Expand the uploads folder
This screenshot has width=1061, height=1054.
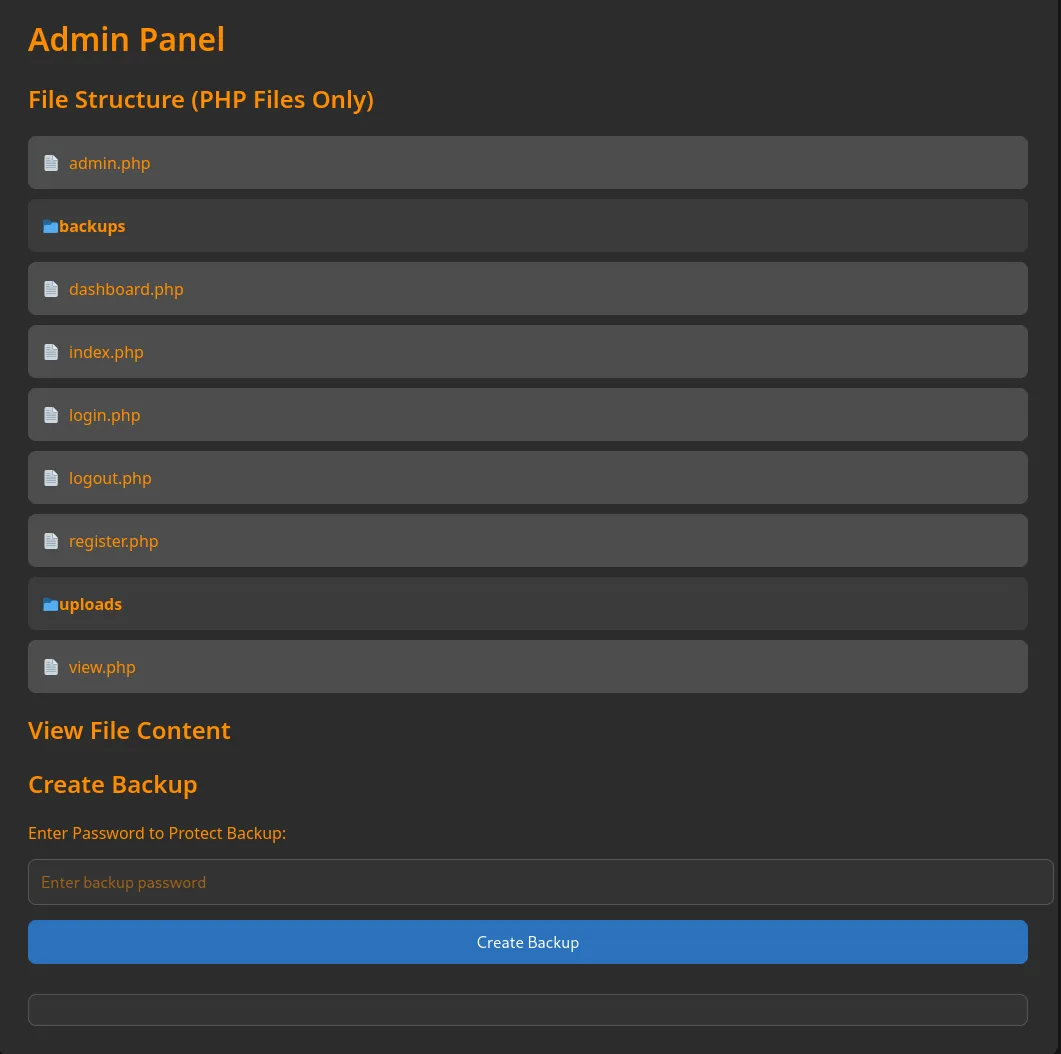tap(91, 604)
